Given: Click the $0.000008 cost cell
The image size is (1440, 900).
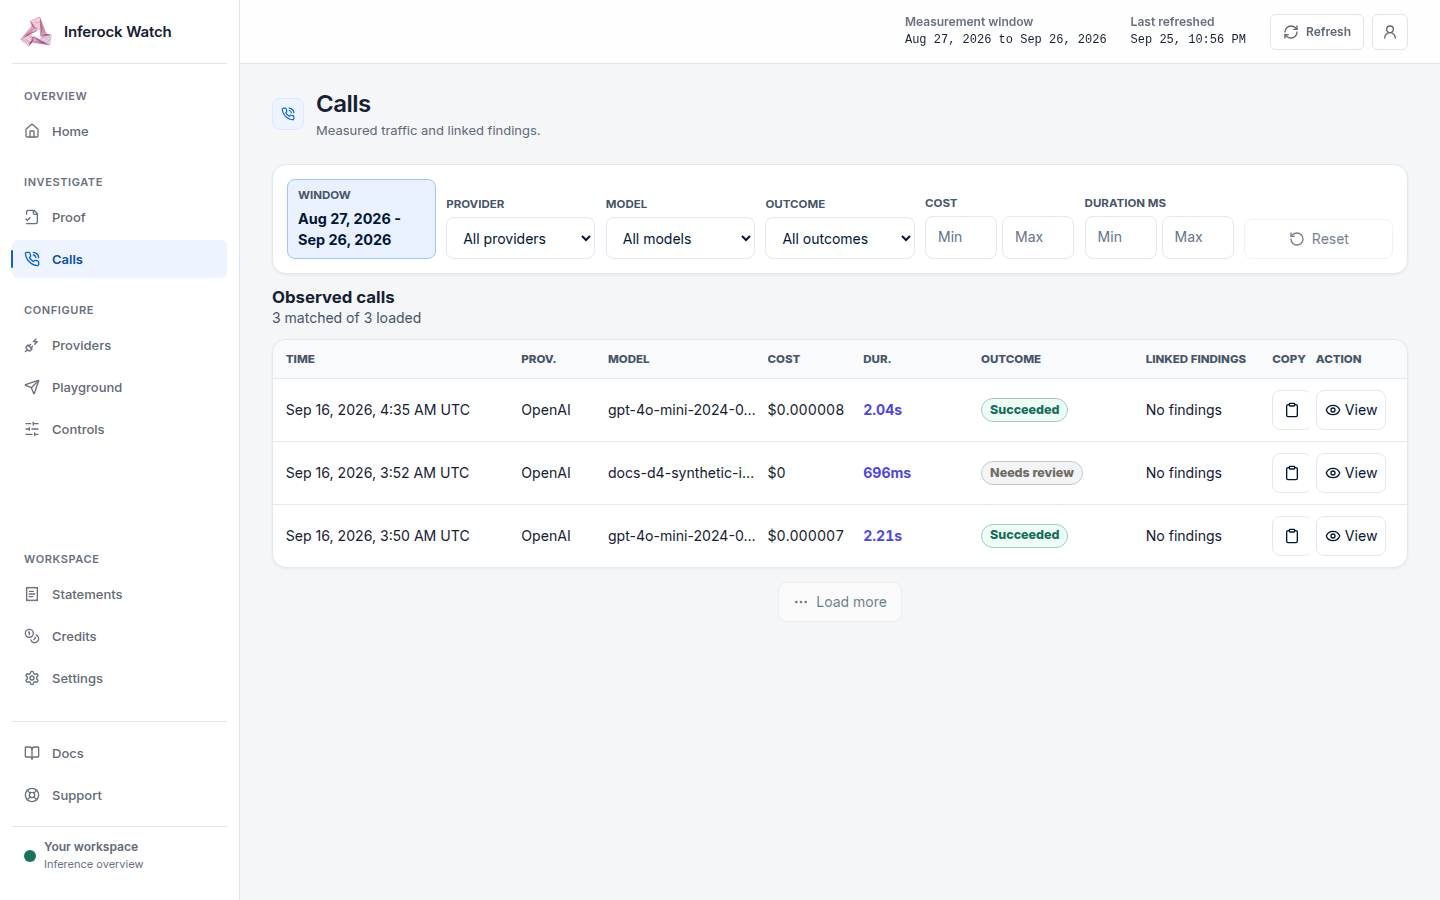Looking at the screenshot, I should tap(806, 410).
